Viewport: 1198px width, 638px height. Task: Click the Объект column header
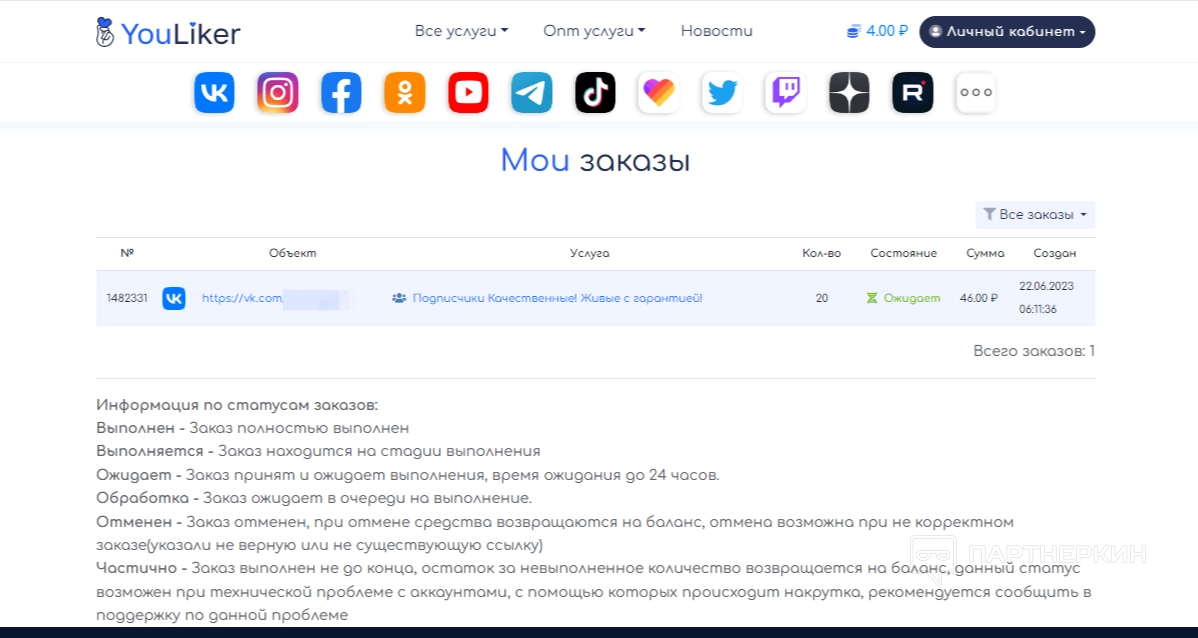pos(293,253)
